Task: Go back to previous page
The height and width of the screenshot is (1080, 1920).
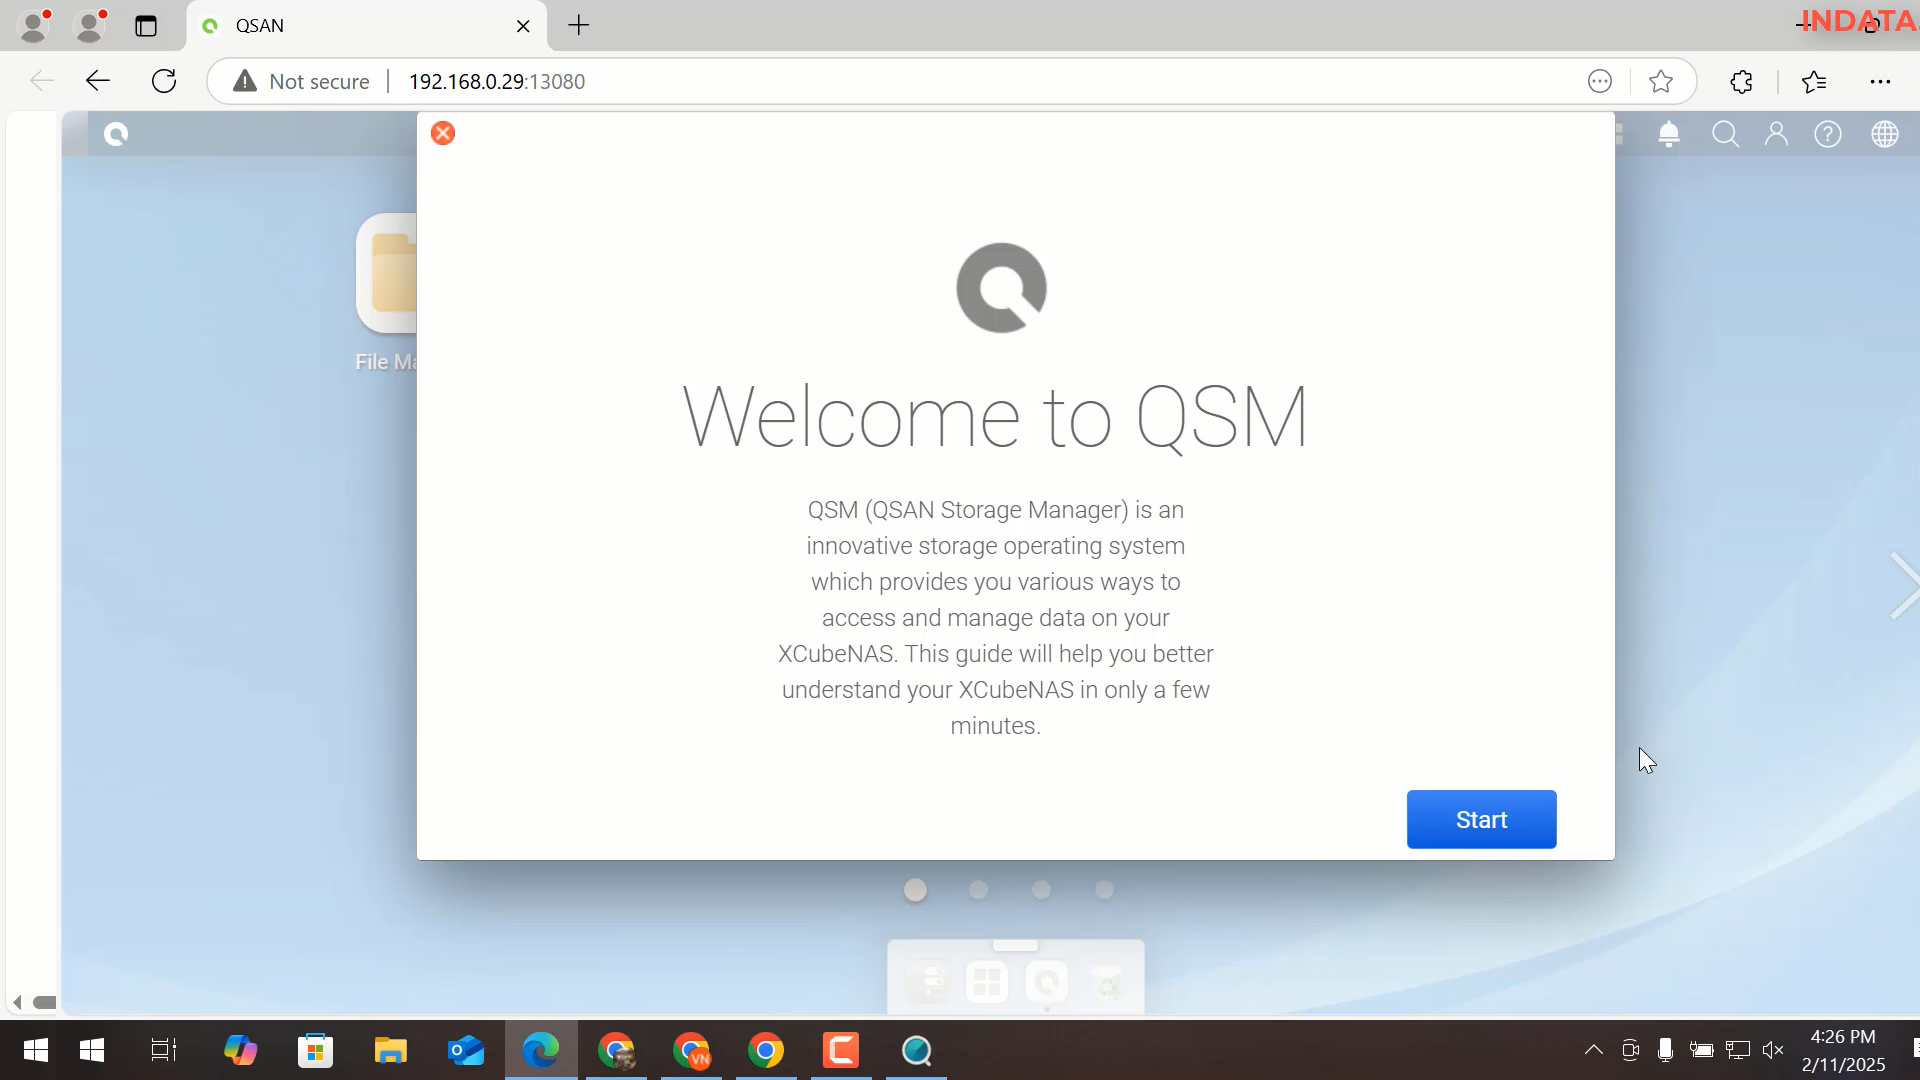Action: tap(97, 81)
